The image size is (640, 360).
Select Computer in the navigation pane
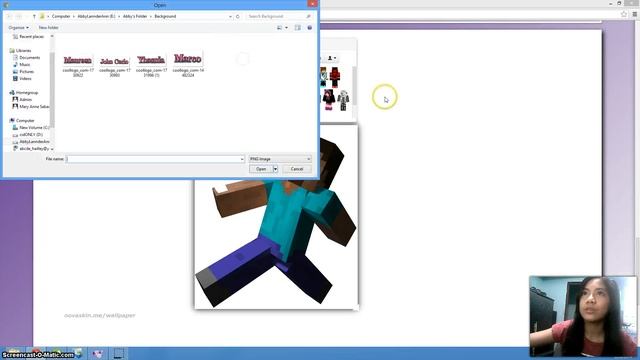coord(22,121)
